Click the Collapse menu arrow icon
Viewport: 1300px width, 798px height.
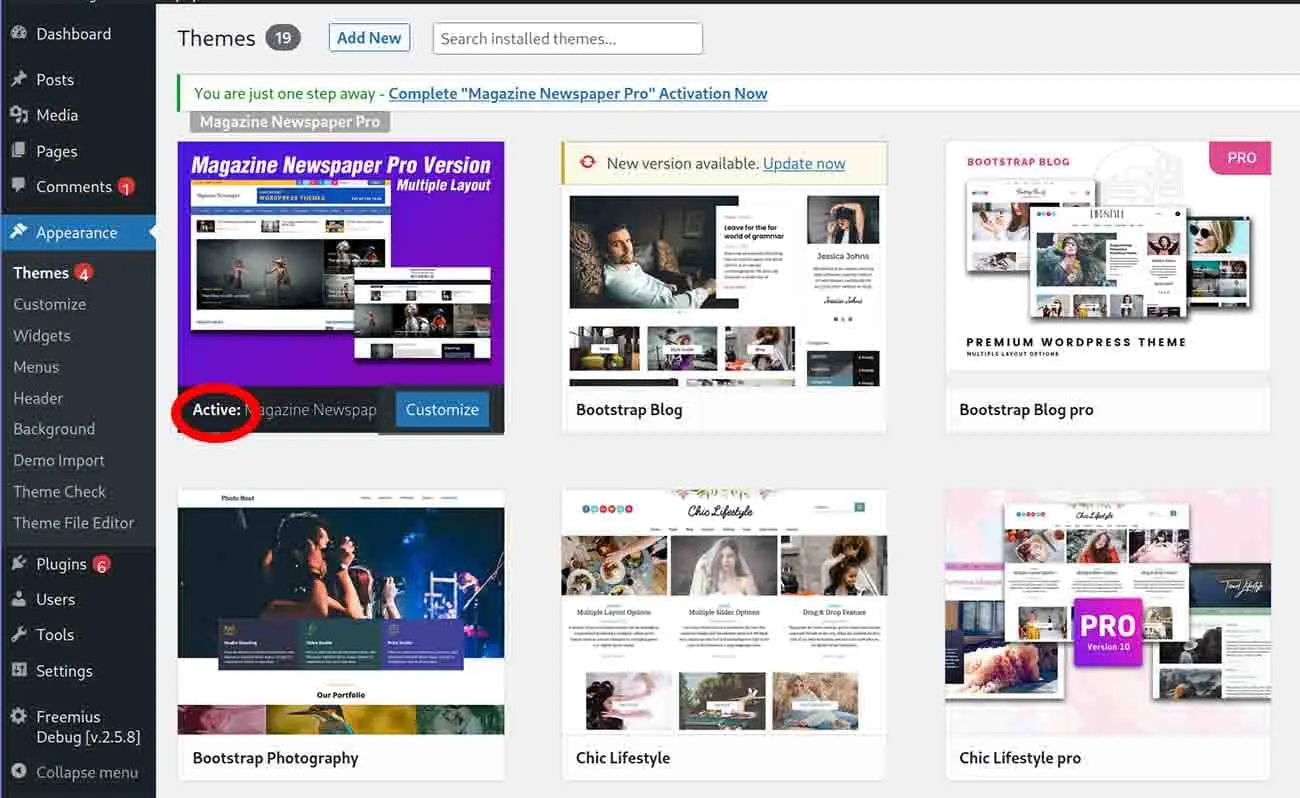18,772
